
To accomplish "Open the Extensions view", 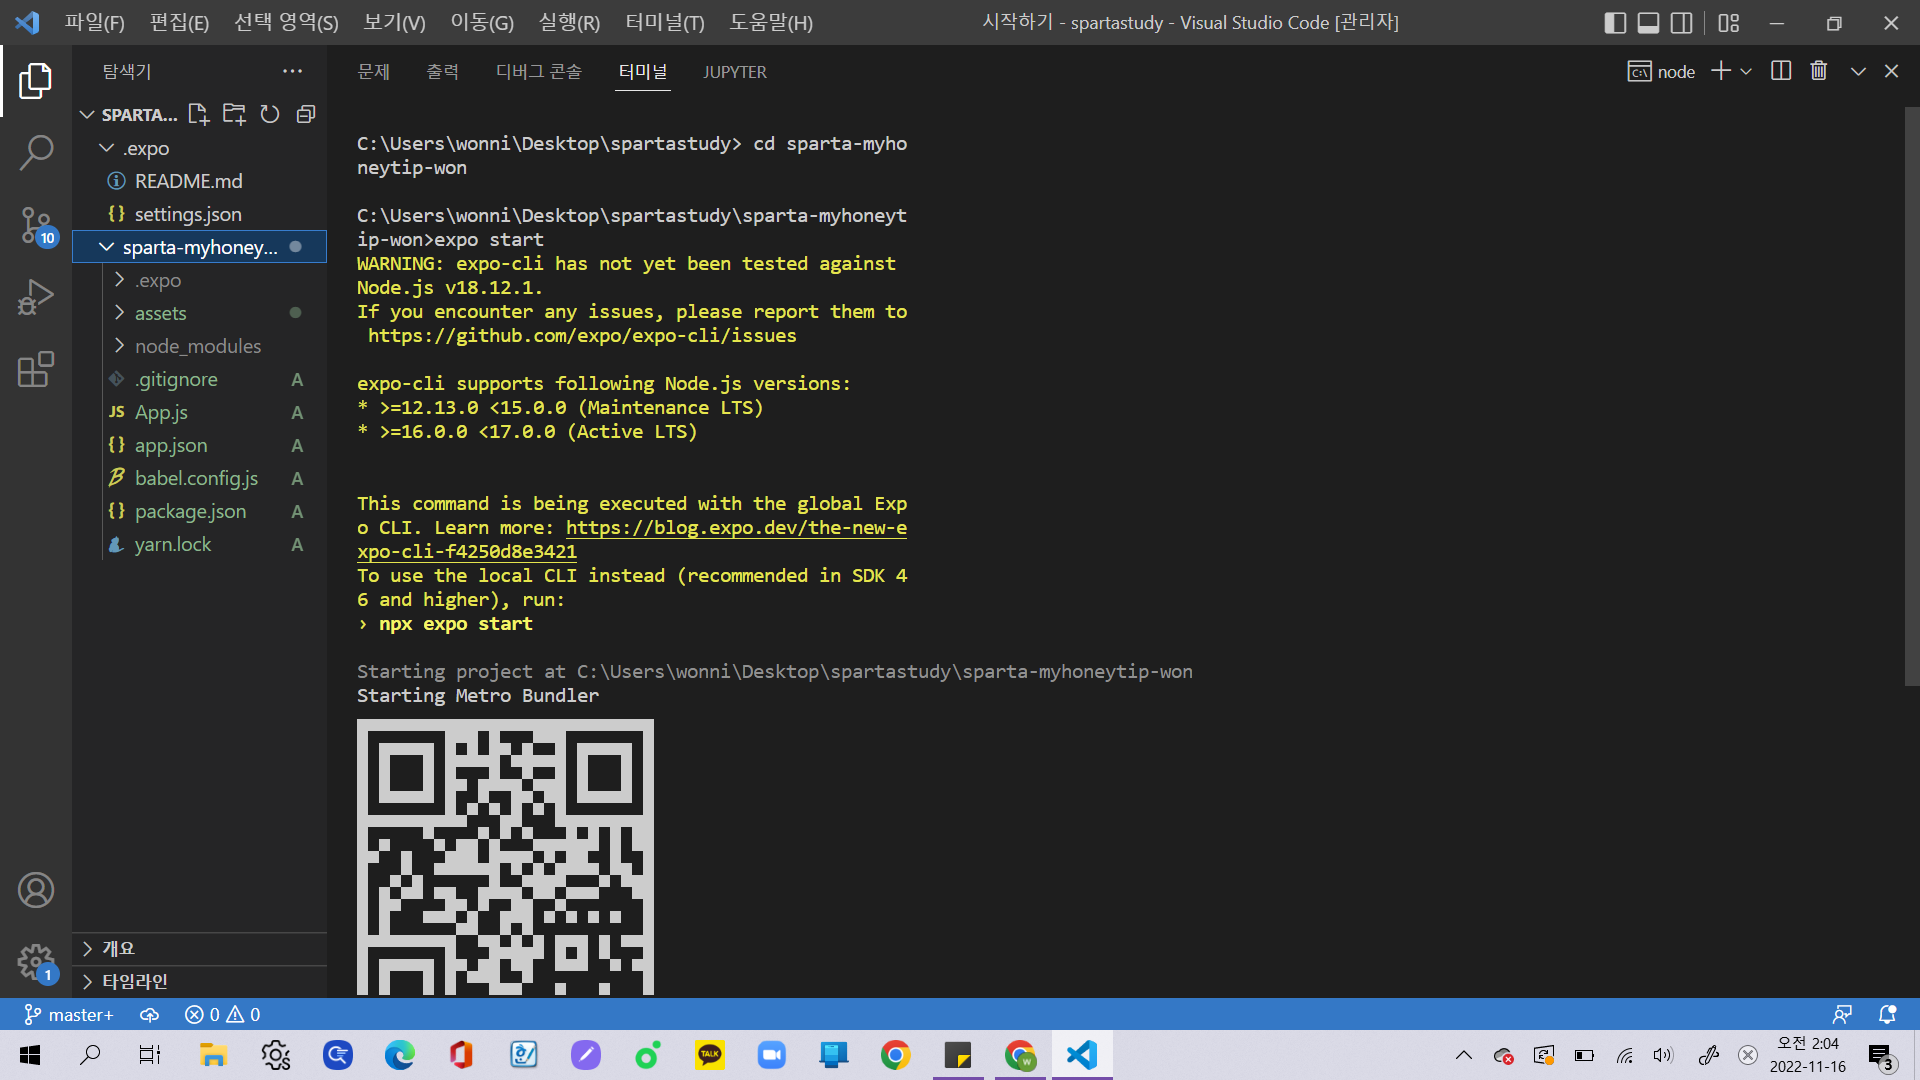I will click(x=36, y=369).
